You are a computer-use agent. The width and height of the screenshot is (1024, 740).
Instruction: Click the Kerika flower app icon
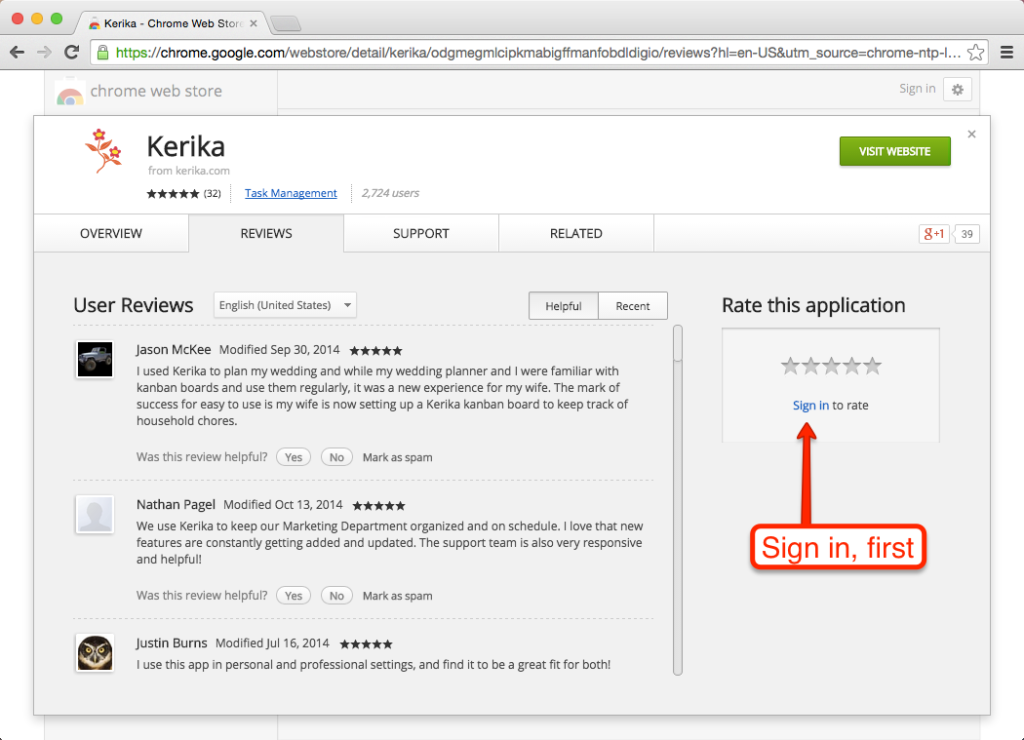click(x=103, y=151)
